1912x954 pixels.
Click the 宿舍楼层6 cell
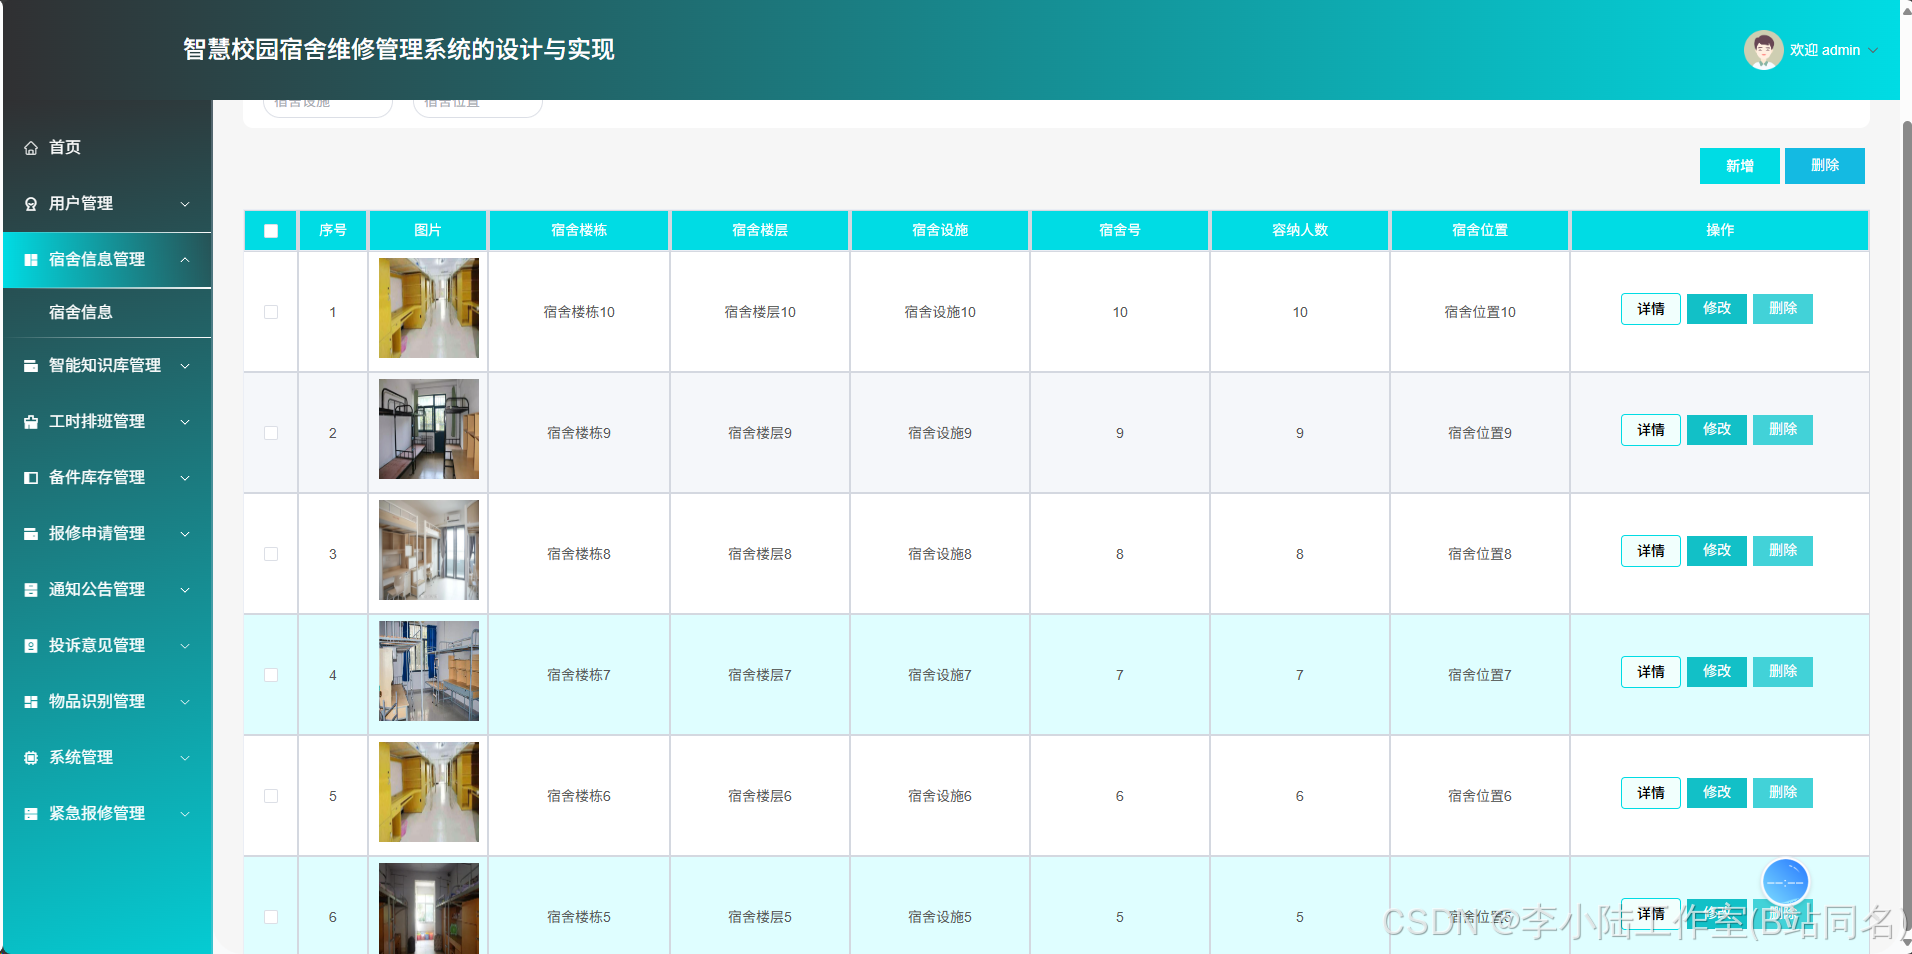(760, 796)
